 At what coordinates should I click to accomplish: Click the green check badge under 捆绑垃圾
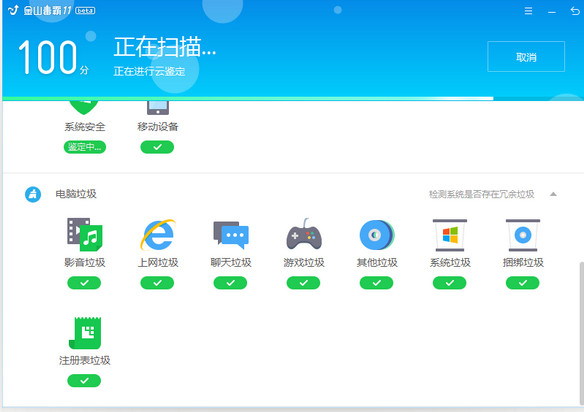[523, 283]
